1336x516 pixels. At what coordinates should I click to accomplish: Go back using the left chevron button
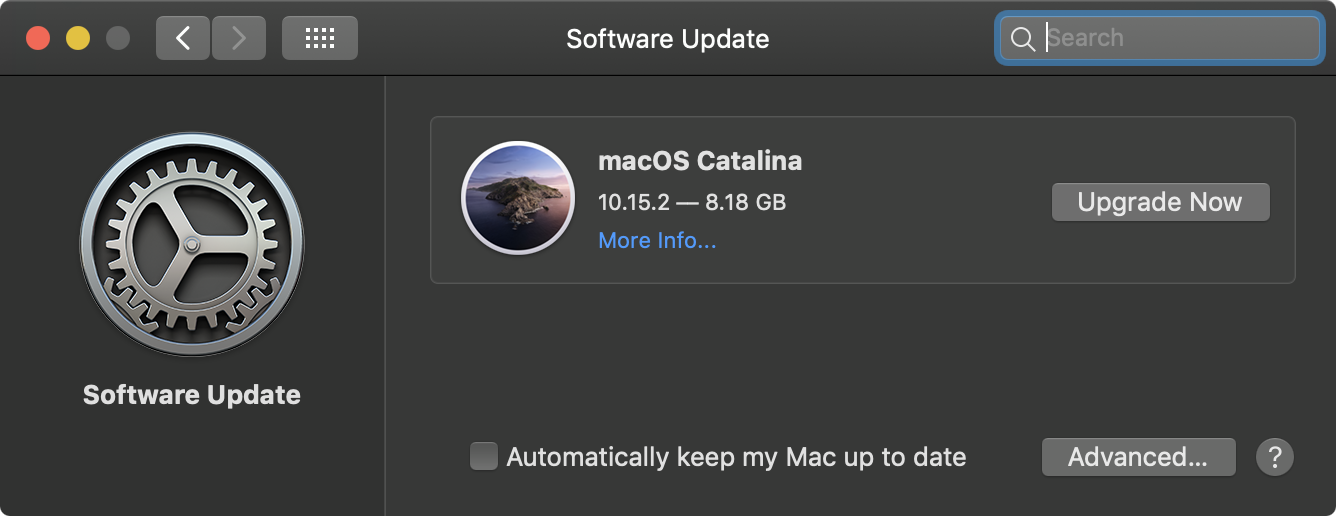(x=183, y=38)
